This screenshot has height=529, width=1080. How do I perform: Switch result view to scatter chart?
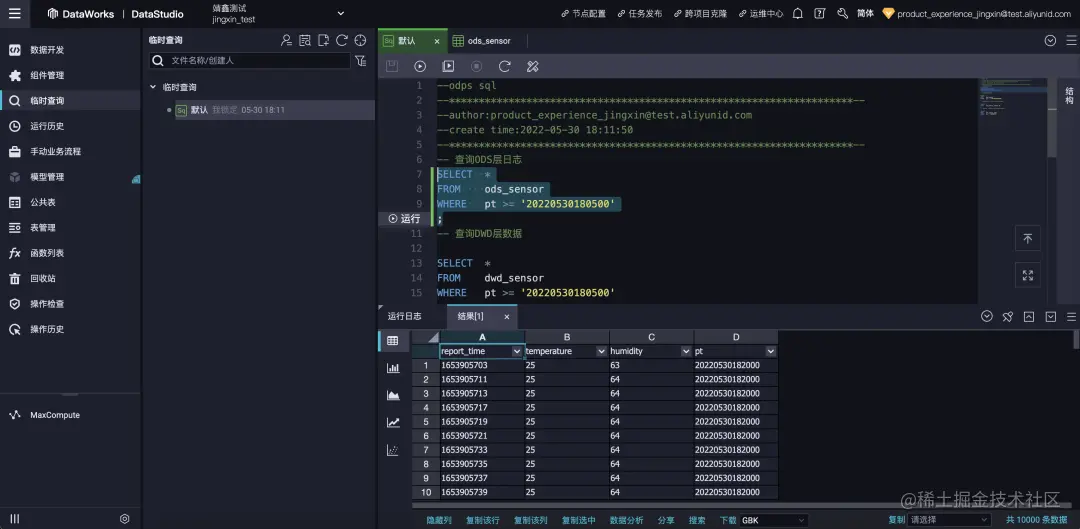pyautogui.click(x=393, y=450)
